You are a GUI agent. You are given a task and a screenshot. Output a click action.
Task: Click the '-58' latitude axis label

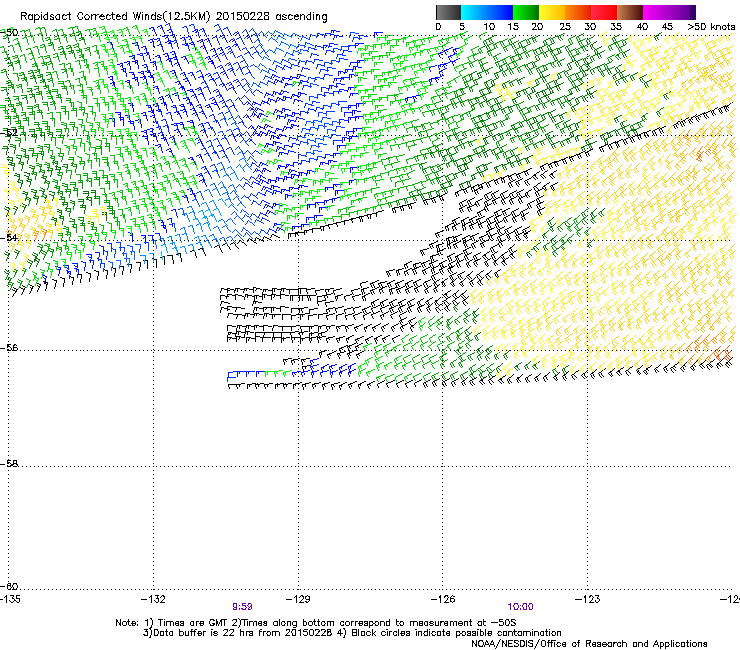[9, 464]
